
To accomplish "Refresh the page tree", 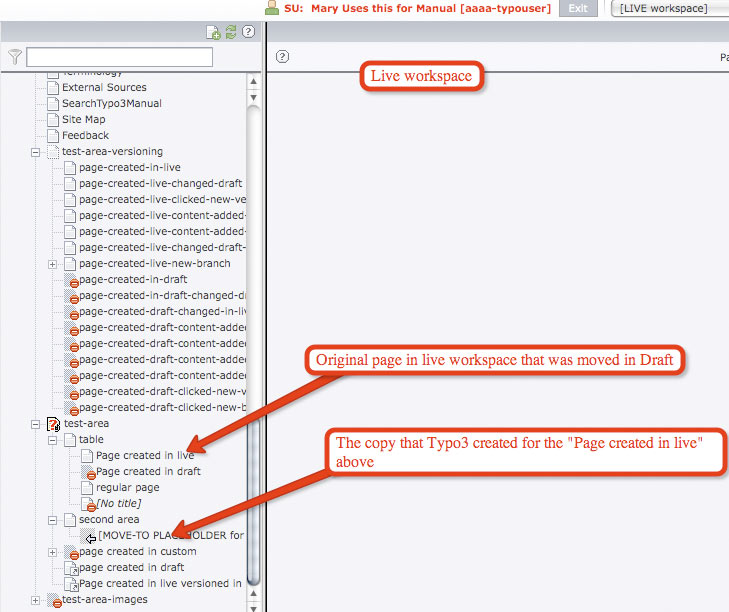I will tap(230, 32).
